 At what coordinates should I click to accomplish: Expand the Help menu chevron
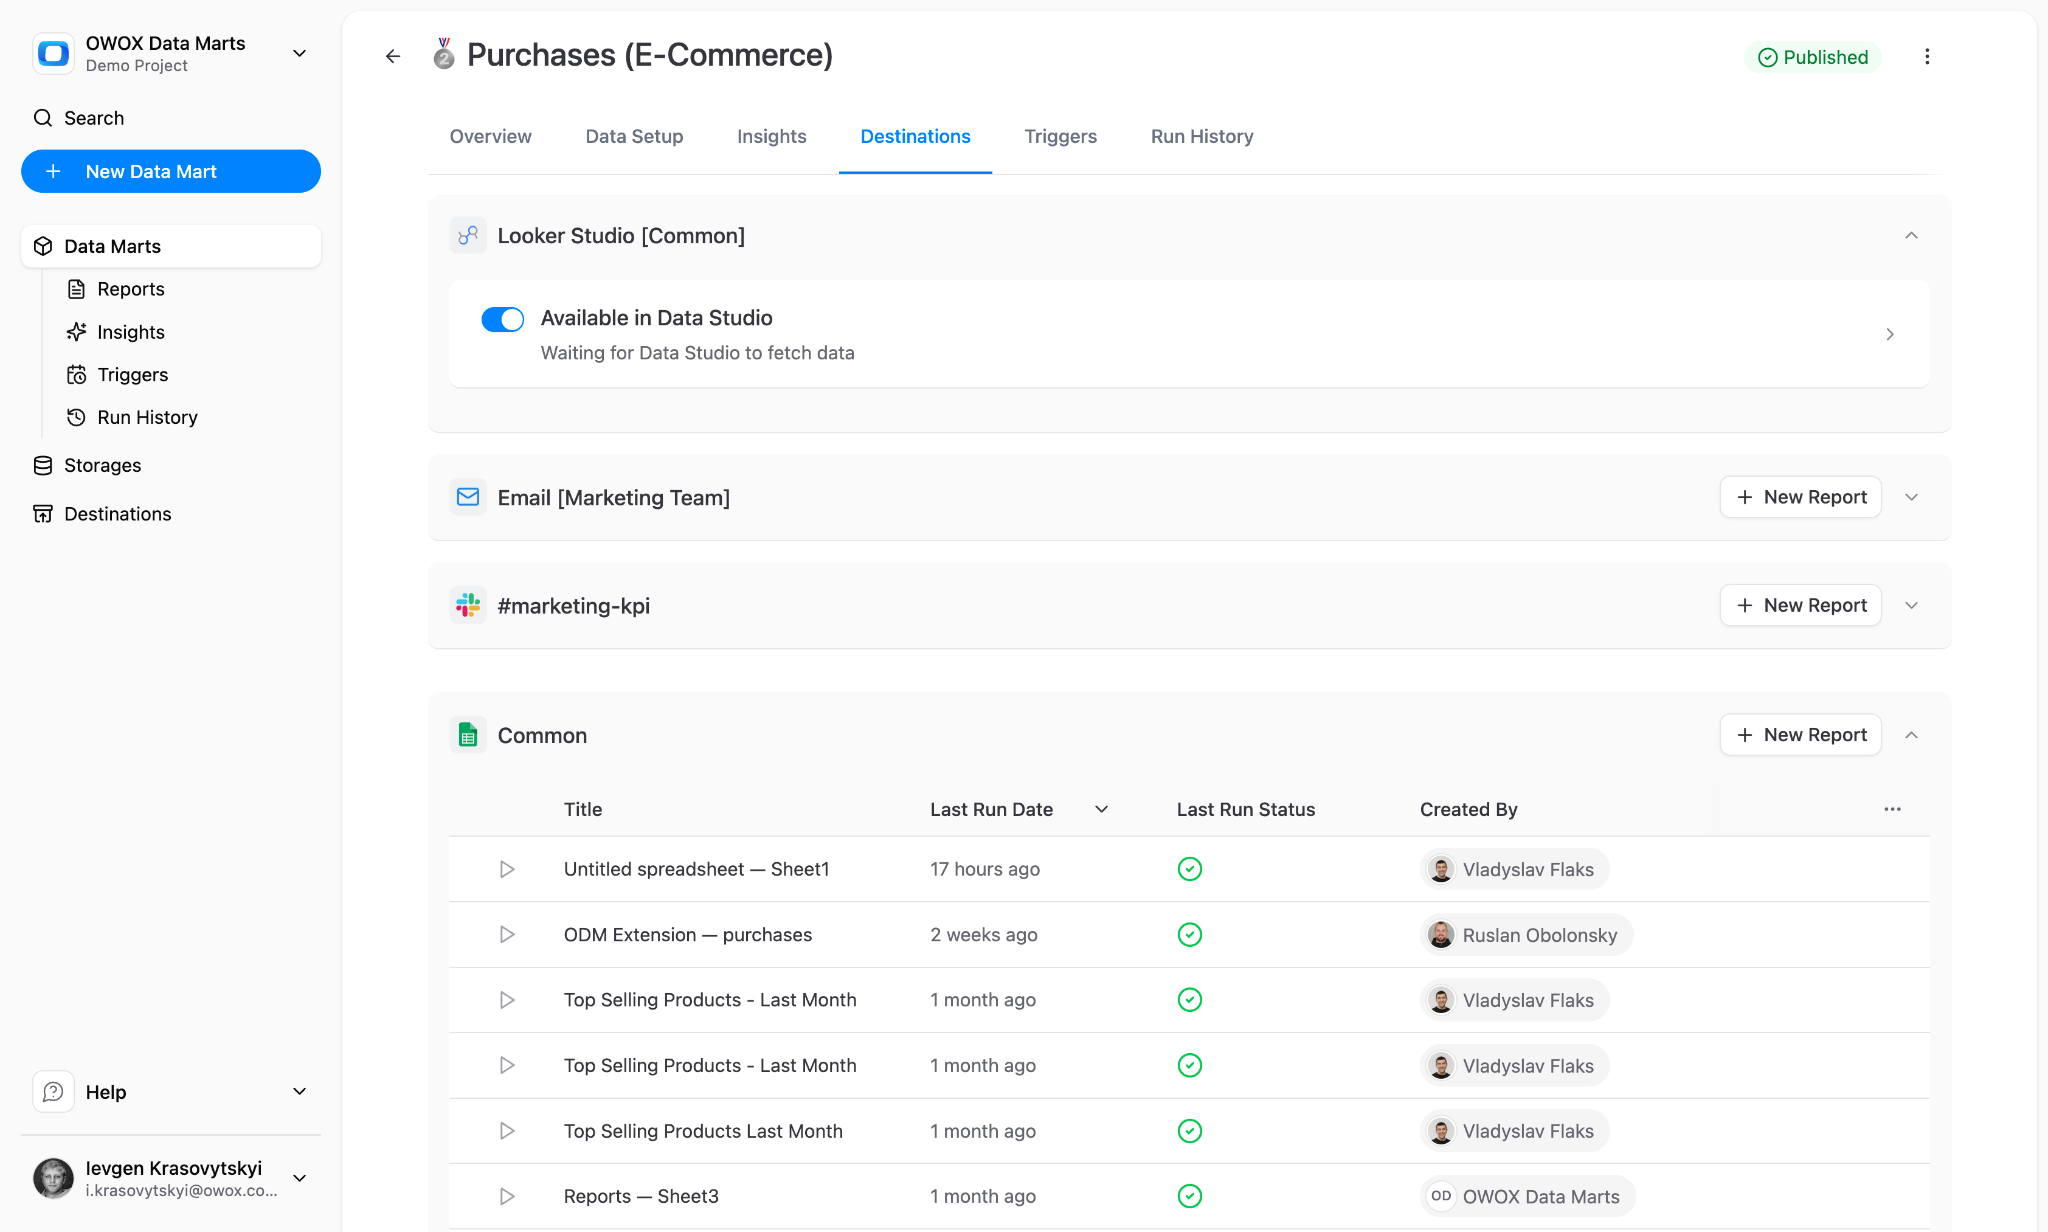coord(299,1092)
